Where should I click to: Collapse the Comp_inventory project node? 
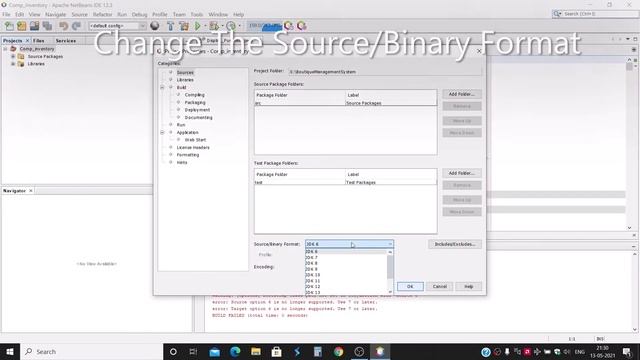(5, 49)
